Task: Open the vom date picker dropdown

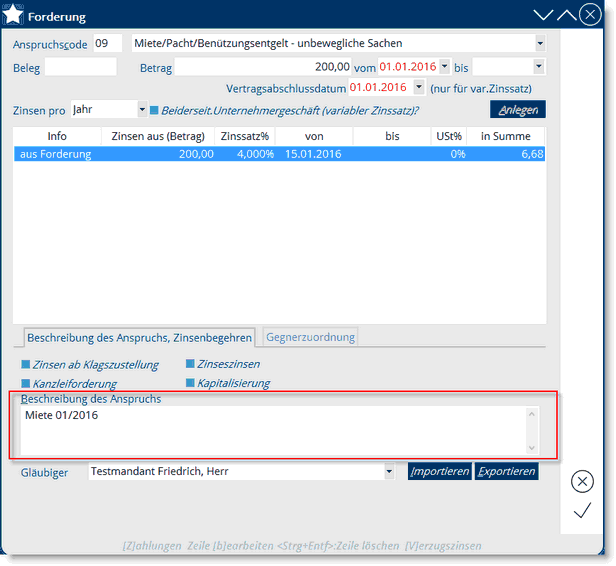Action: click(x=444, y=66)
